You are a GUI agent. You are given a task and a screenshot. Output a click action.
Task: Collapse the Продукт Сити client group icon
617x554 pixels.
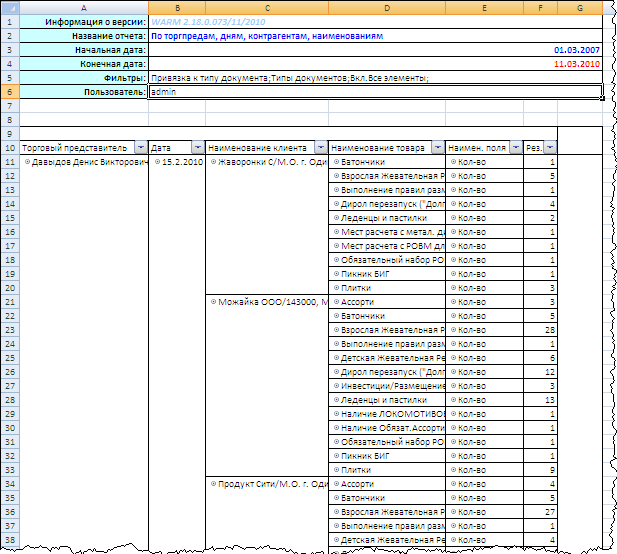click(214, 483)
